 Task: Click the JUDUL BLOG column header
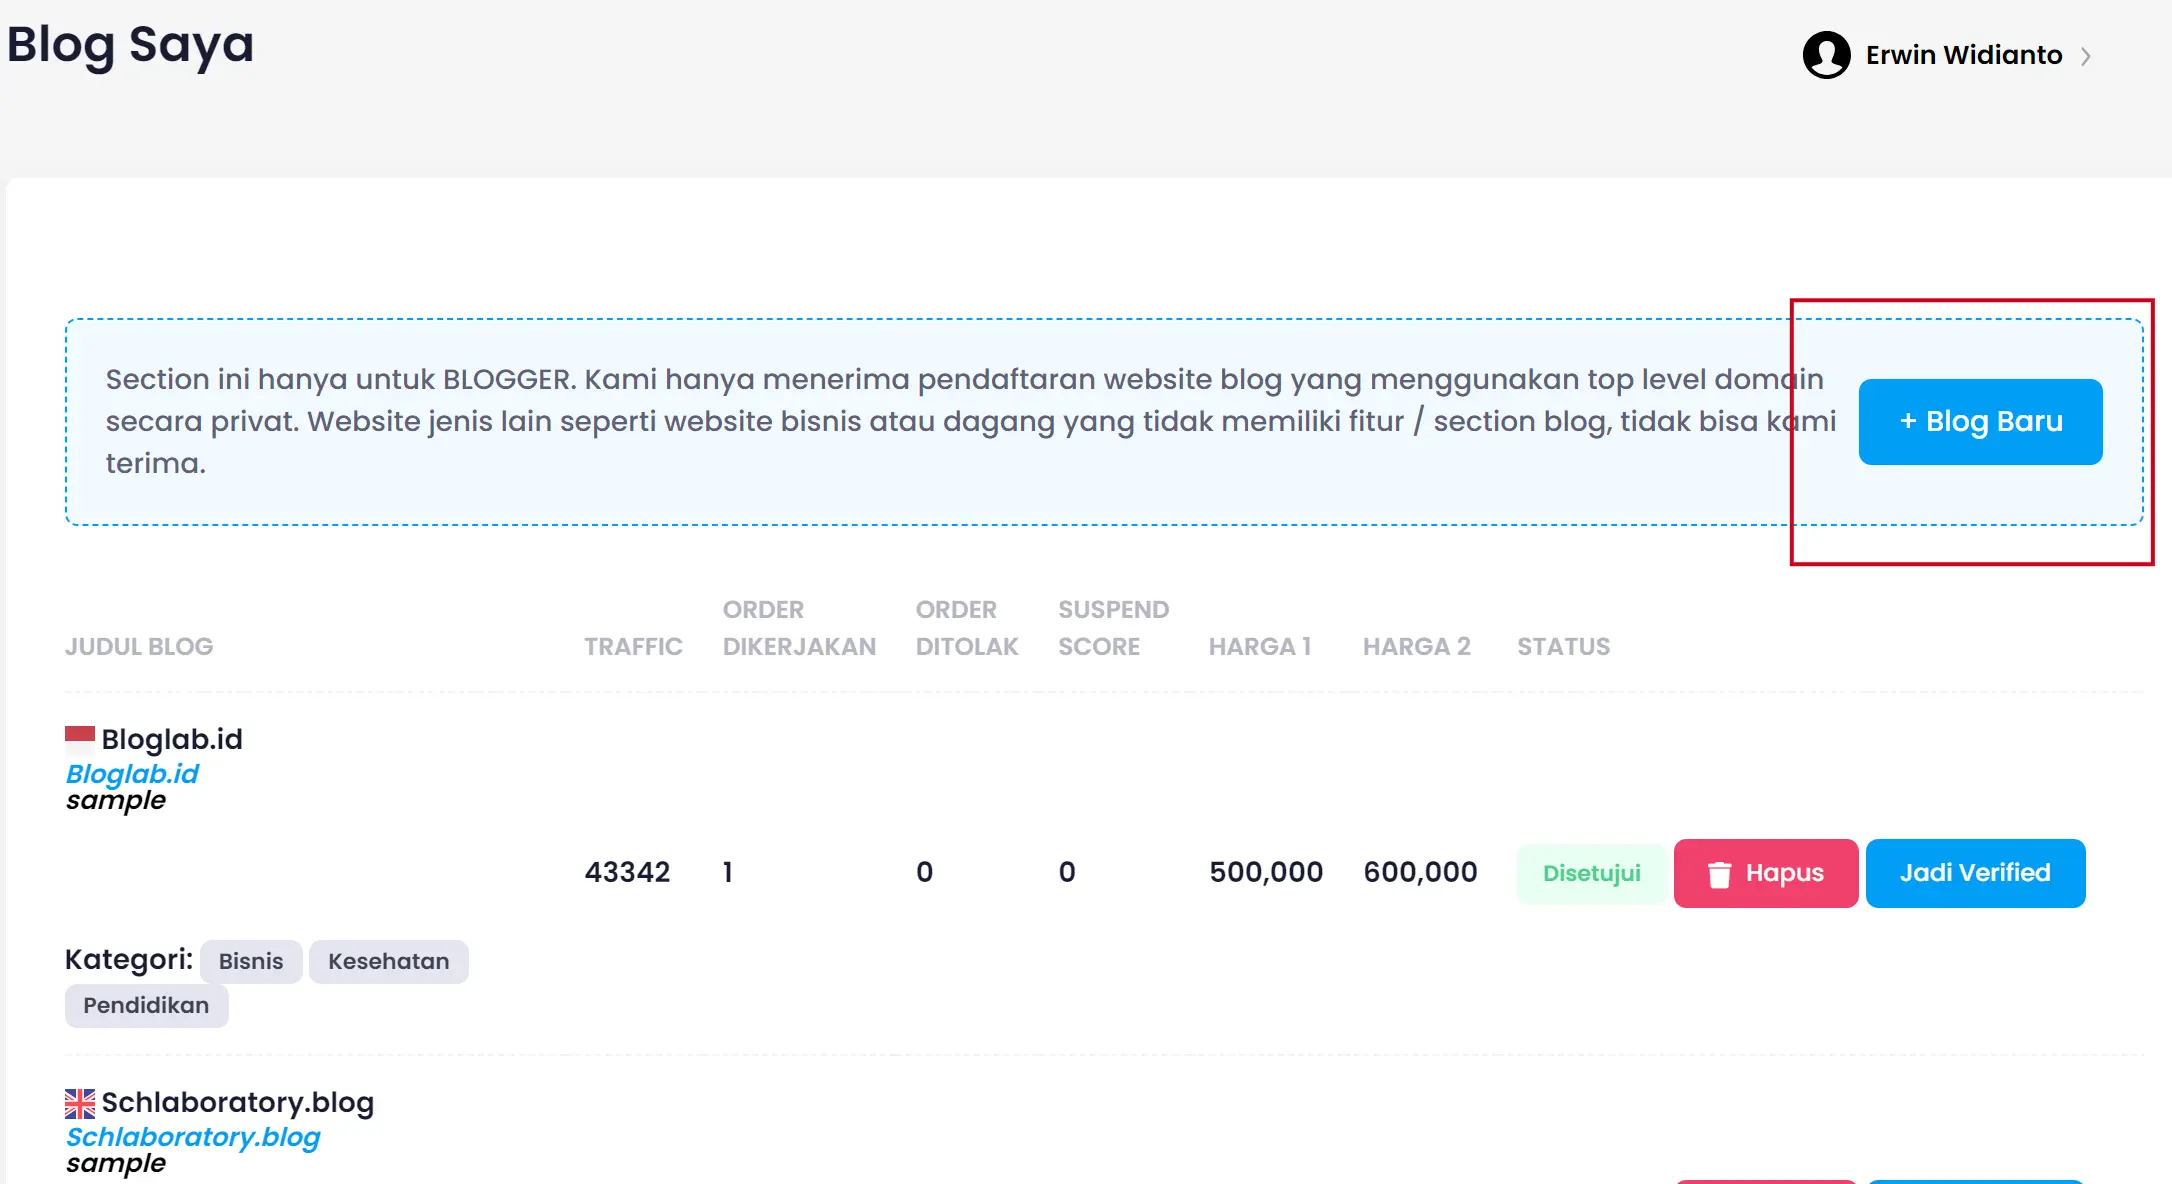click(x=139, y=646)
